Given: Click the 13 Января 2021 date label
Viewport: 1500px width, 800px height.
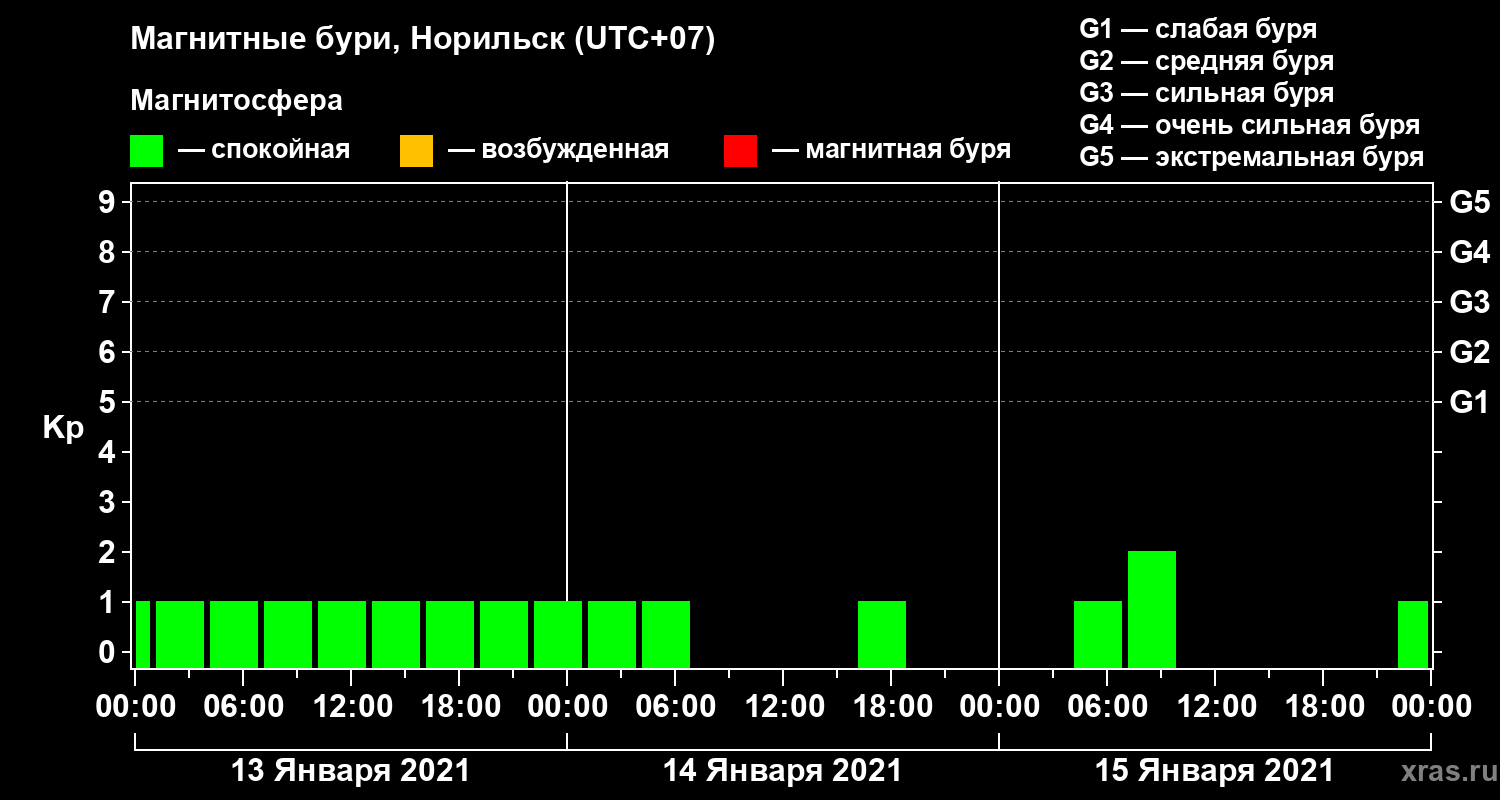Looking at the screenshot, I should coord(350,771).
